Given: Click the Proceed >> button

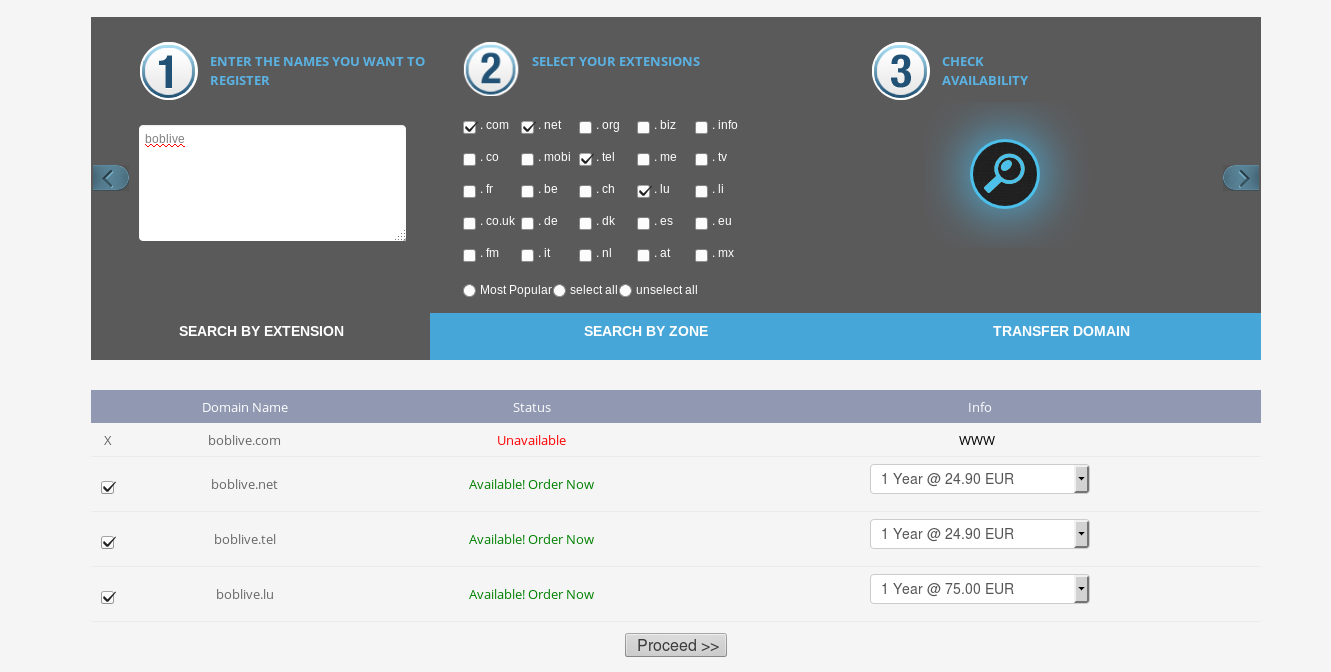Looking at the screenshot, I should tap(676, 645).
